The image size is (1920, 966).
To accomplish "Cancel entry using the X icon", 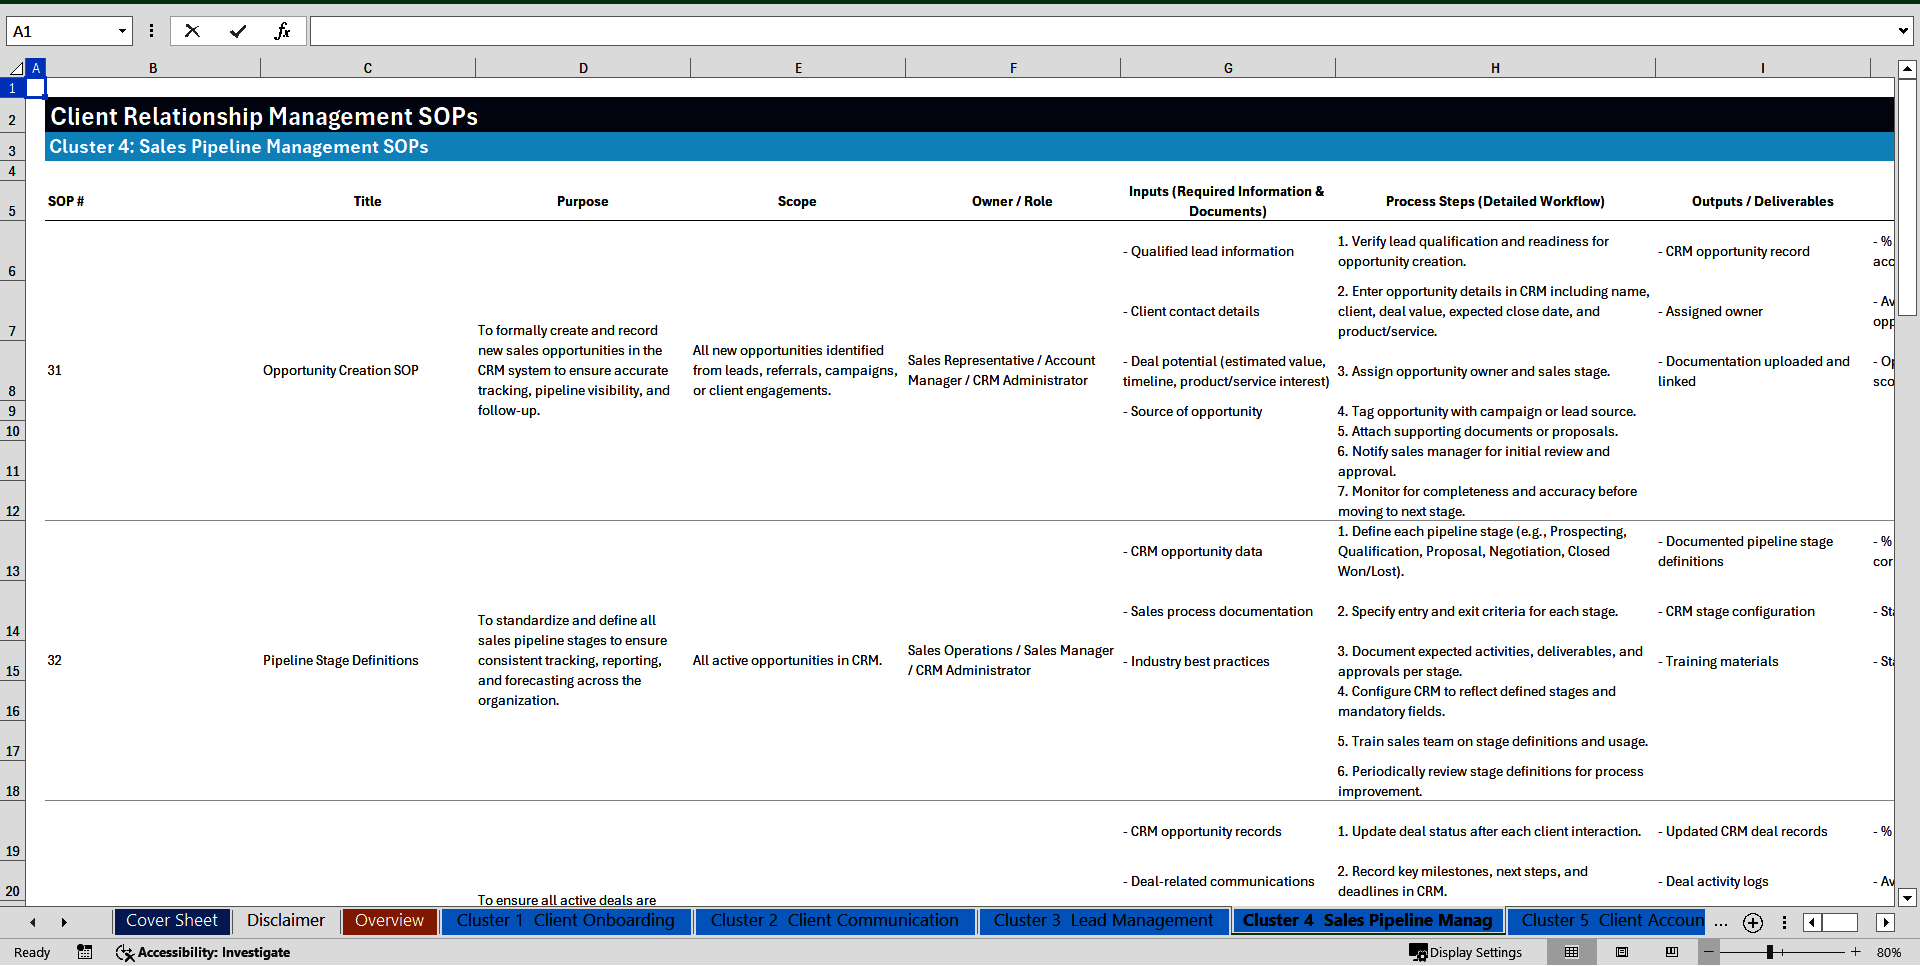I will point(192,31).
